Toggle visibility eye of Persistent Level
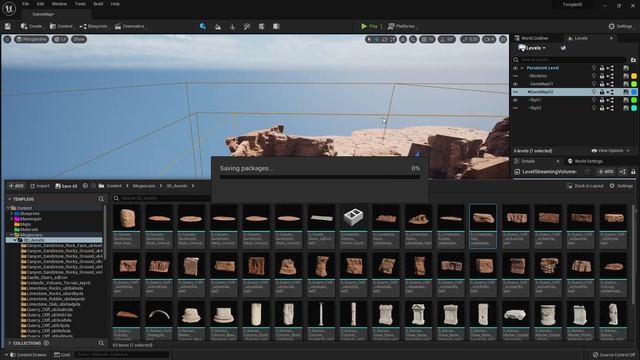 point(516,68)
